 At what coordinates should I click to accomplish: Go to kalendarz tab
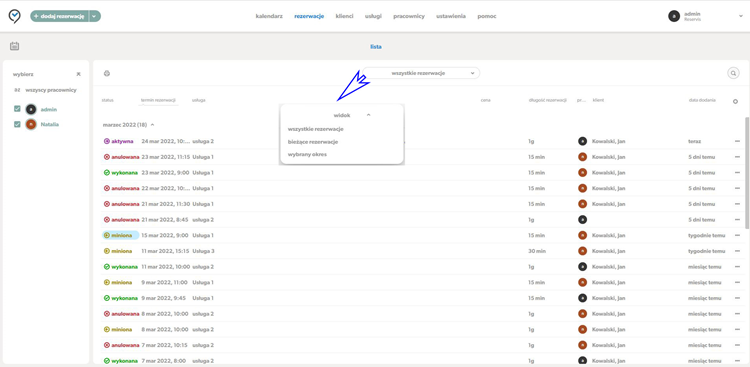tap(269, 16)
